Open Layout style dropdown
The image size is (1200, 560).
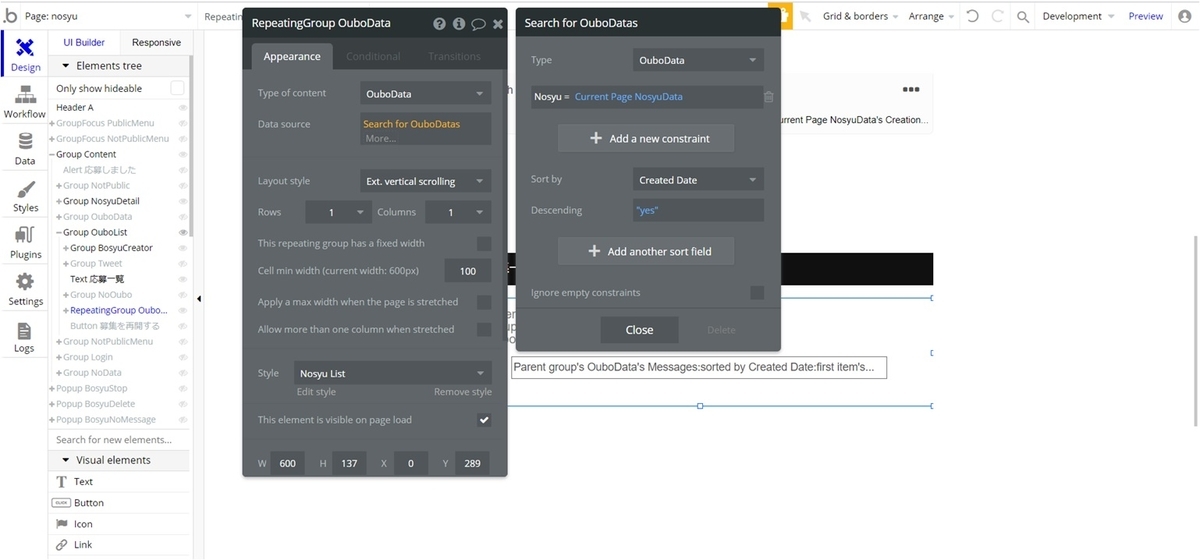click(426, 182)
